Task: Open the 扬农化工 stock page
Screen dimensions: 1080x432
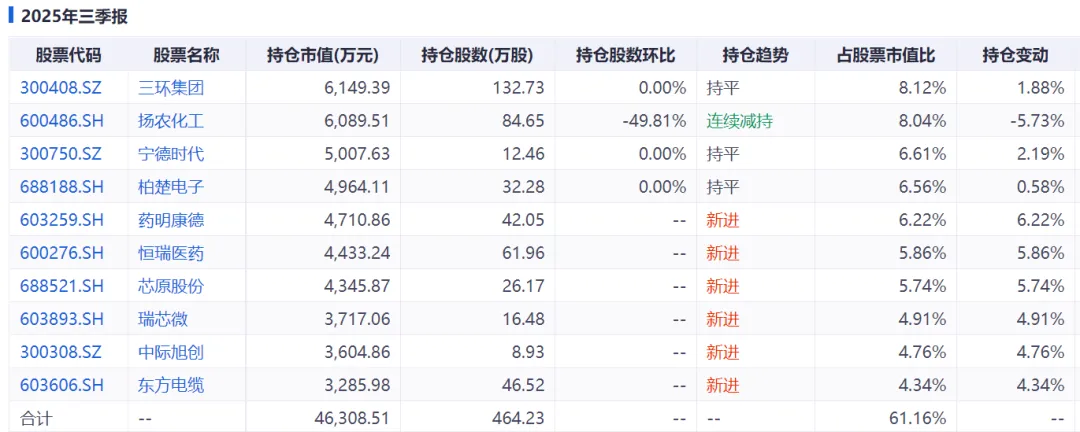Action: [x=171, y=121]
